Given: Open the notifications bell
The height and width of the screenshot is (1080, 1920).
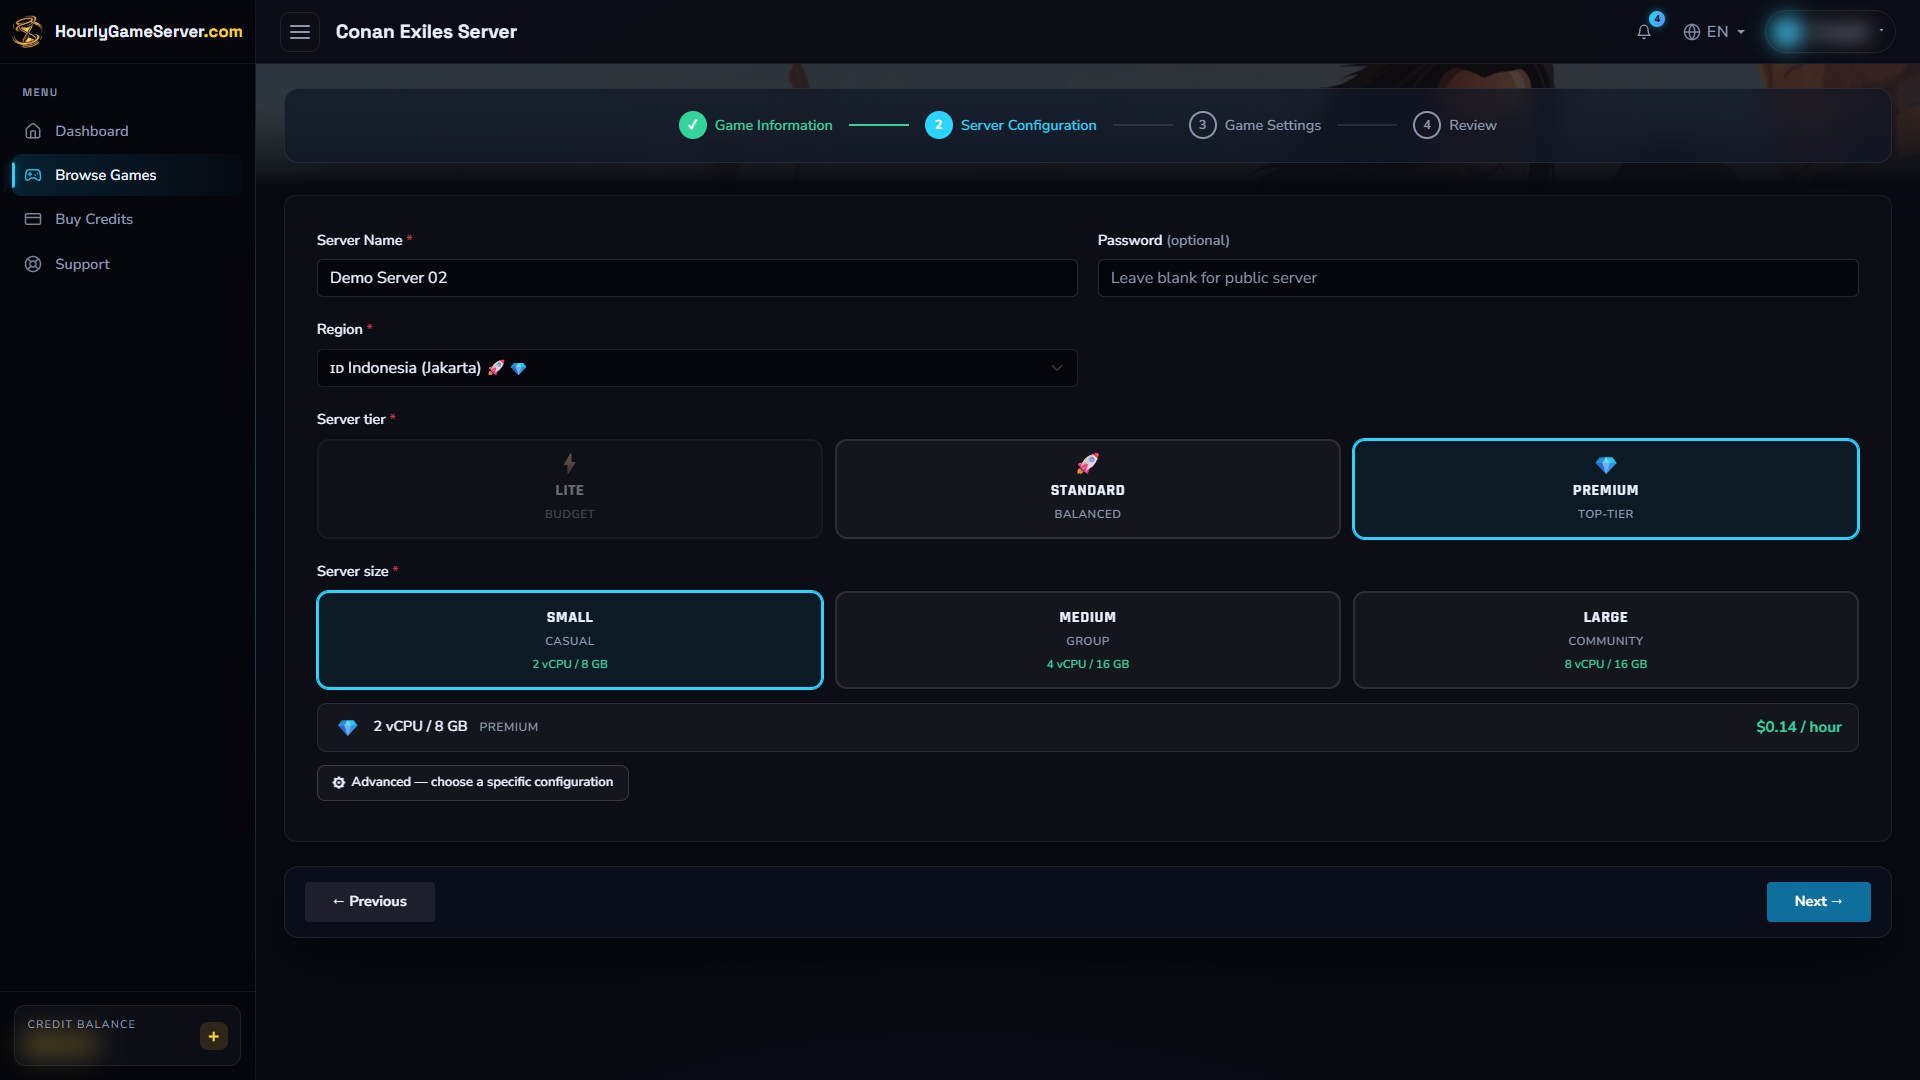Looking at the screenshot, I should pyautogui.click(x=1643, y=32).
